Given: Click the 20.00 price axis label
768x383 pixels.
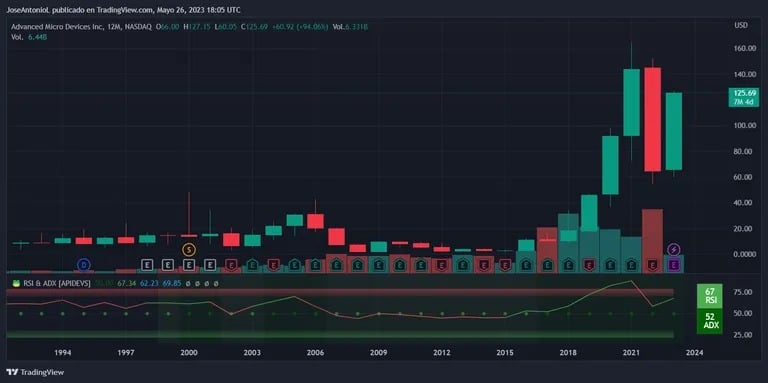Looking at the screenshot, I should coord(744,228).
